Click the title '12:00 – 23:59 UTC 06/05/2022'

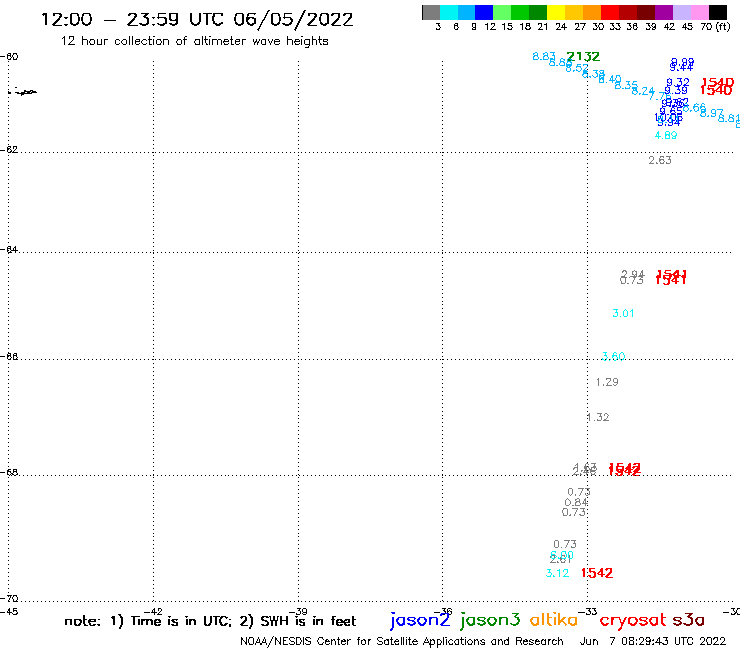[197, 20]
